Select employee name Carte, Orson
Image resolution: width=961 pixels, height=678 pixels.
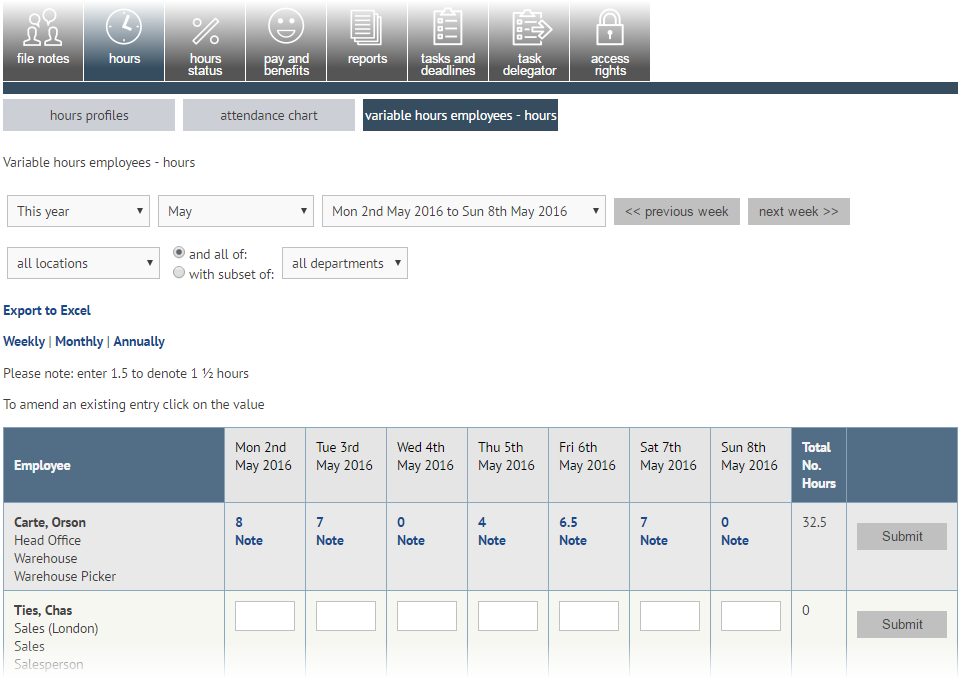click(x=50, y=522)
